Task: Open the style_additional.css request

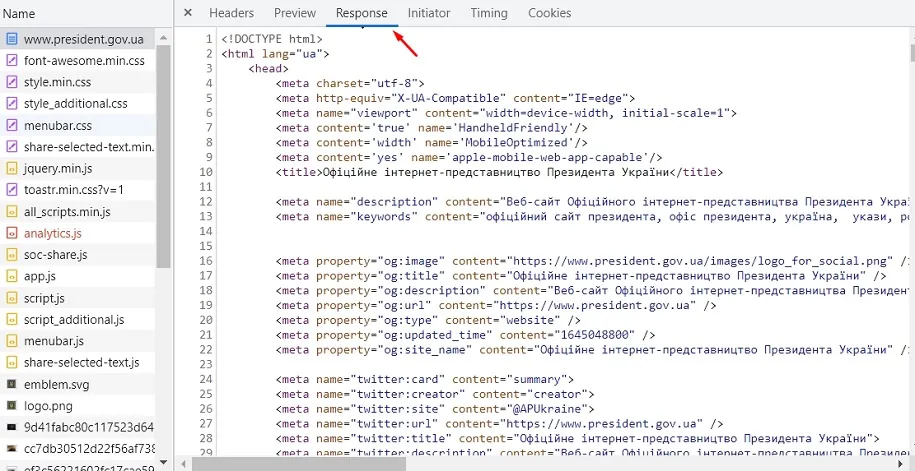Action: [x=78, y=104]
